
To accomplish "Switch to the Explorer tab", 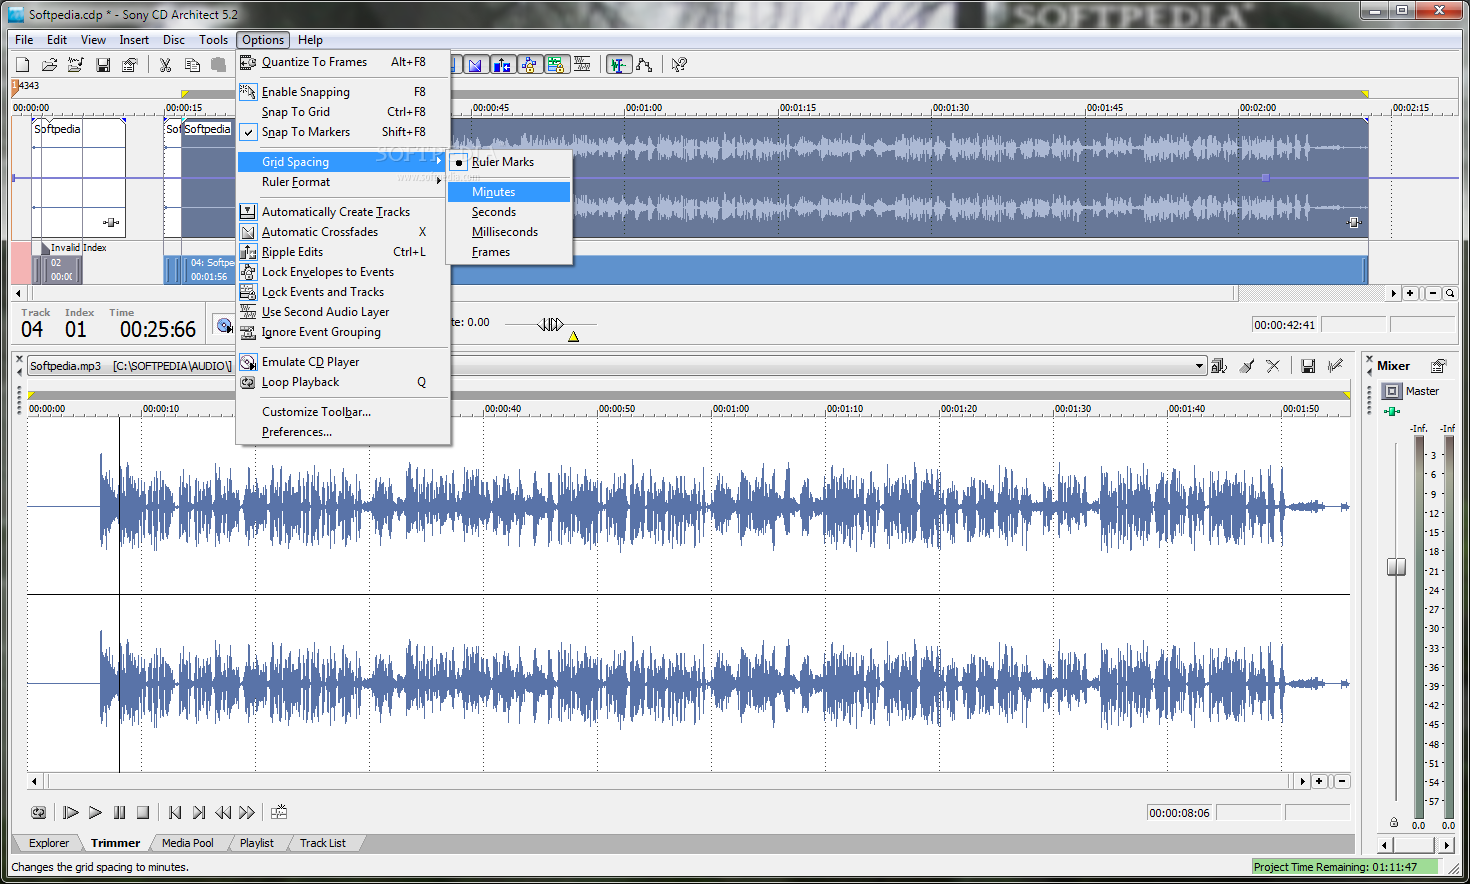I will click(49, 843).
